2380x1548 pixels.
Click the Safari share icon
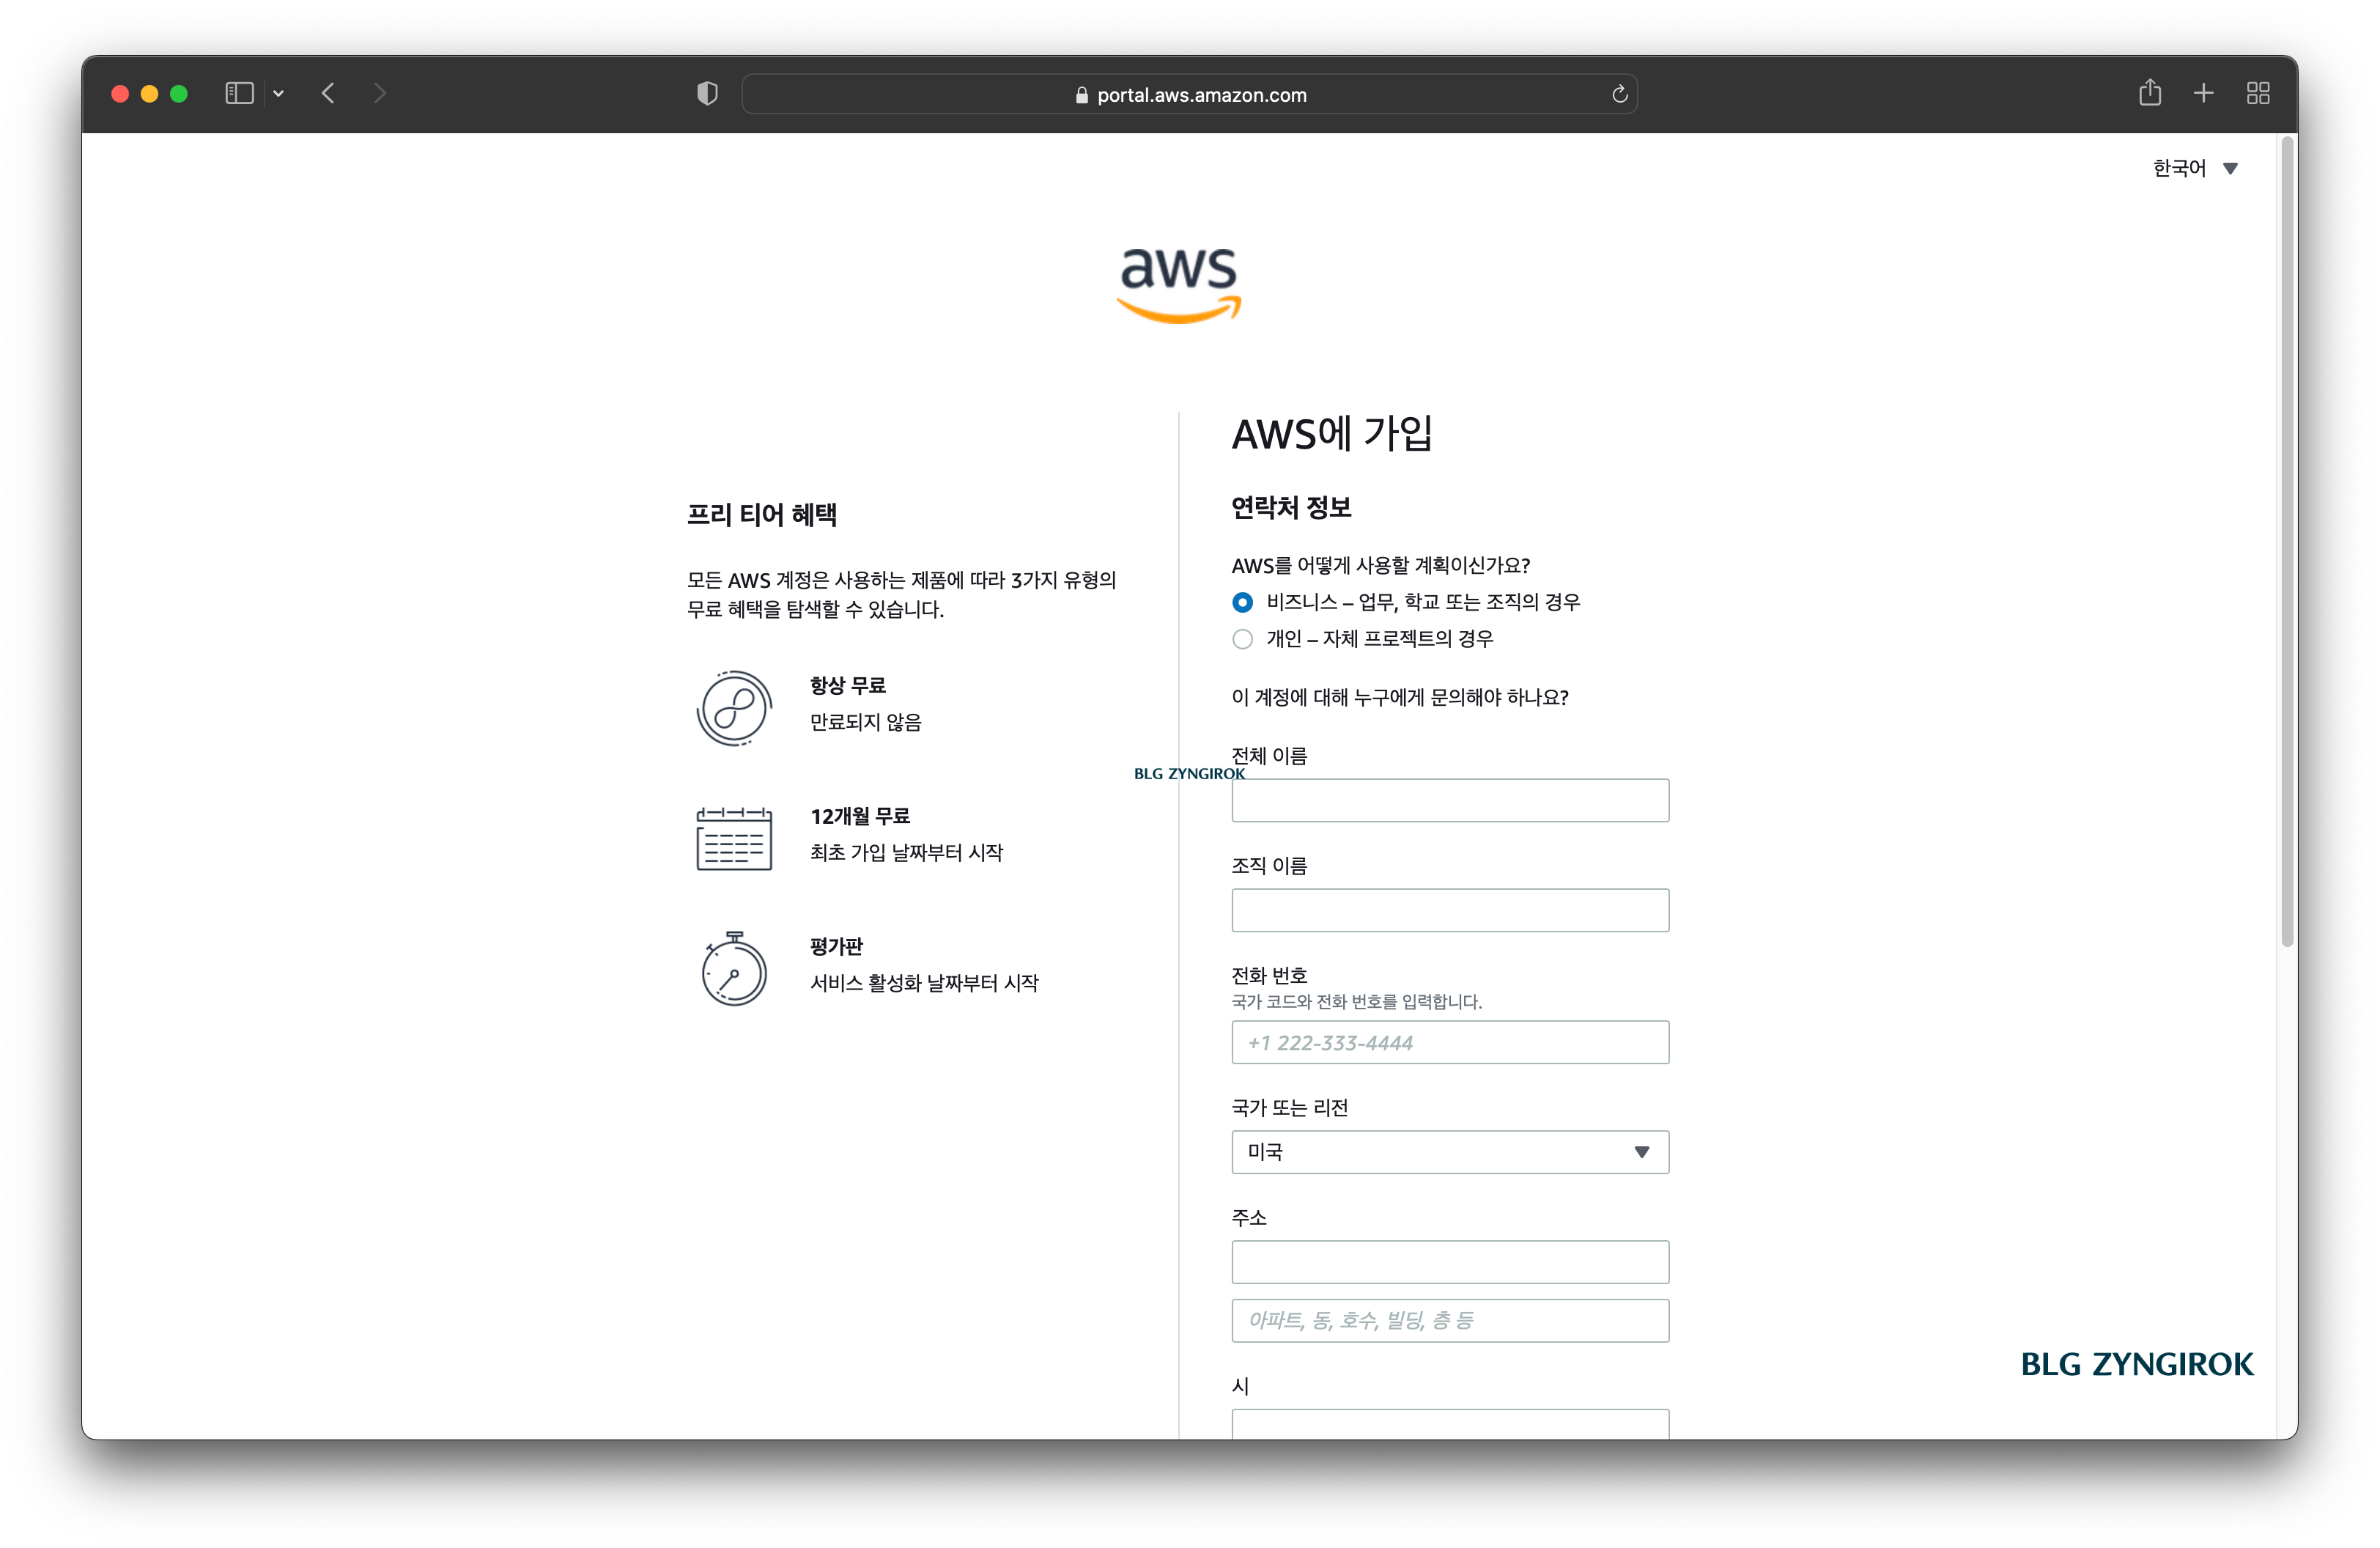[2151, 93]
